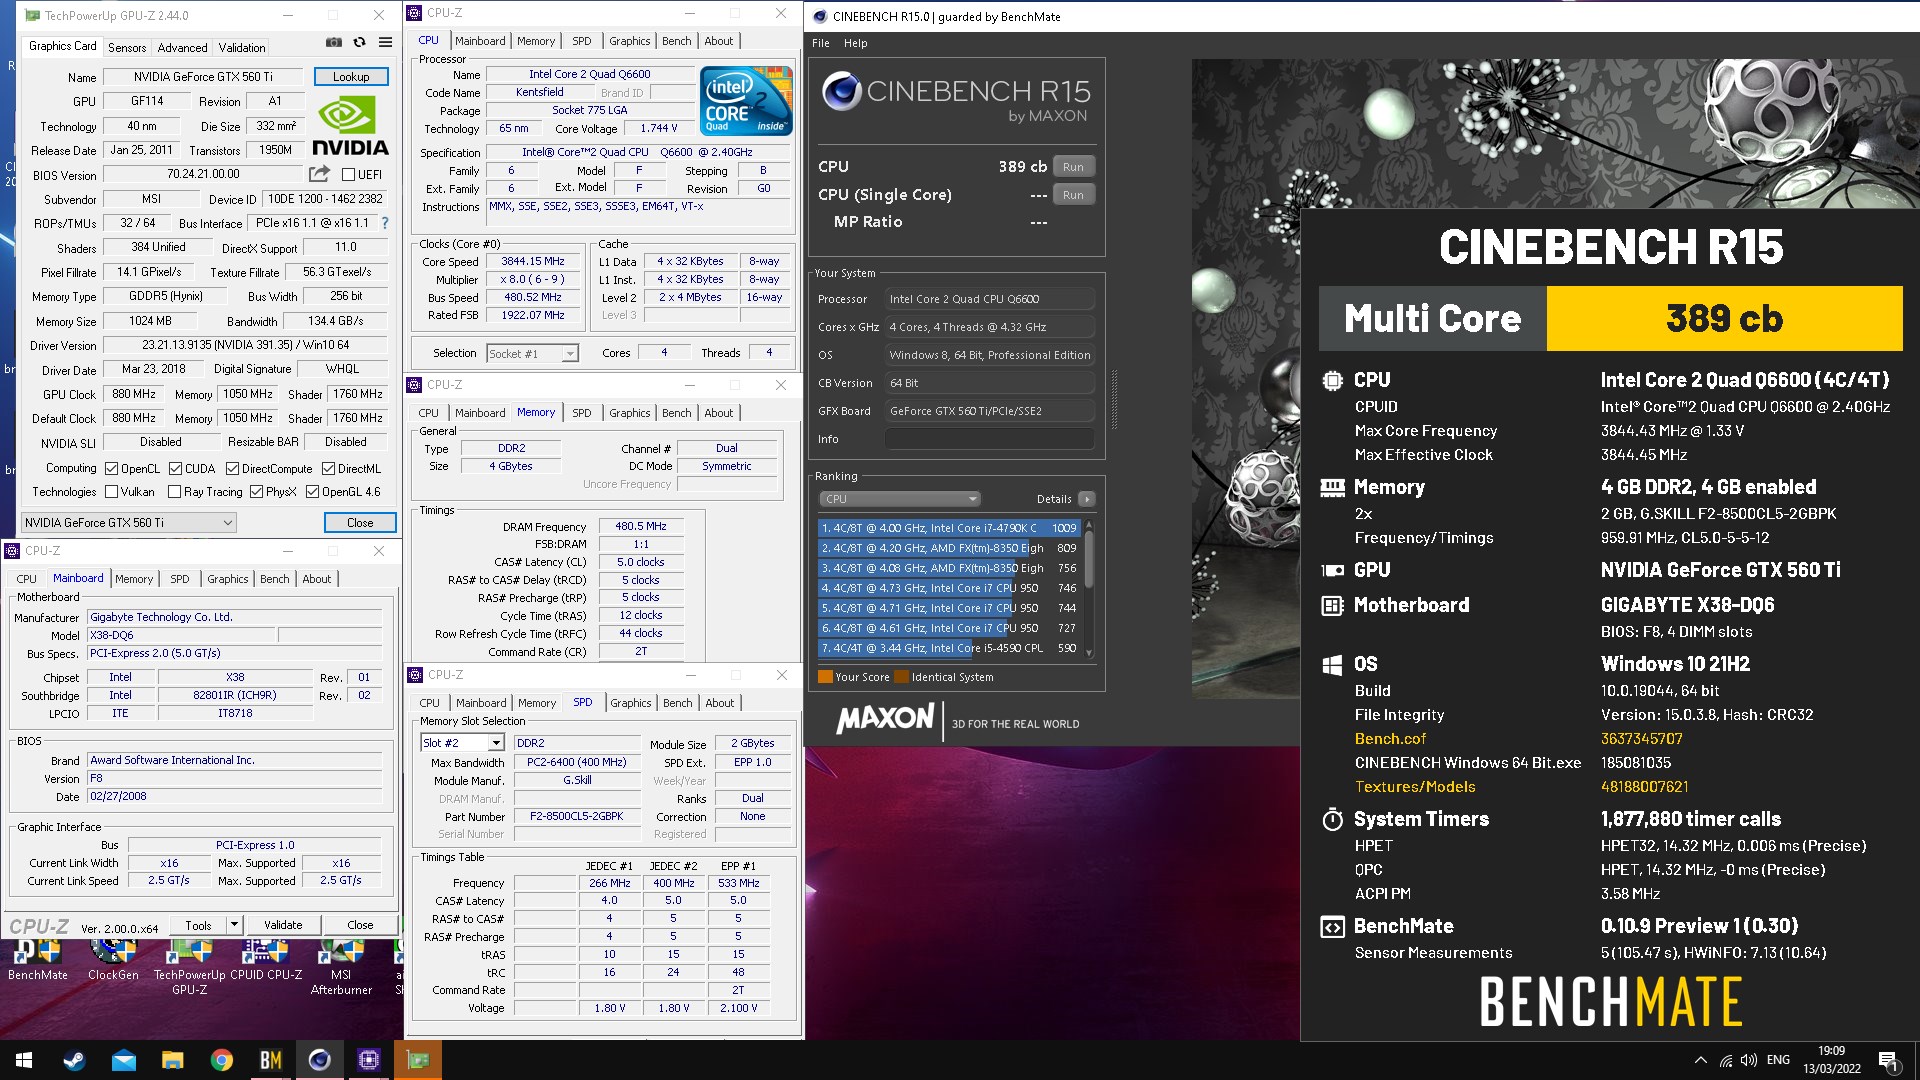Click Cinebench taskbar icon
The image size is (1920, 1080).
[x=319, y=1060]
